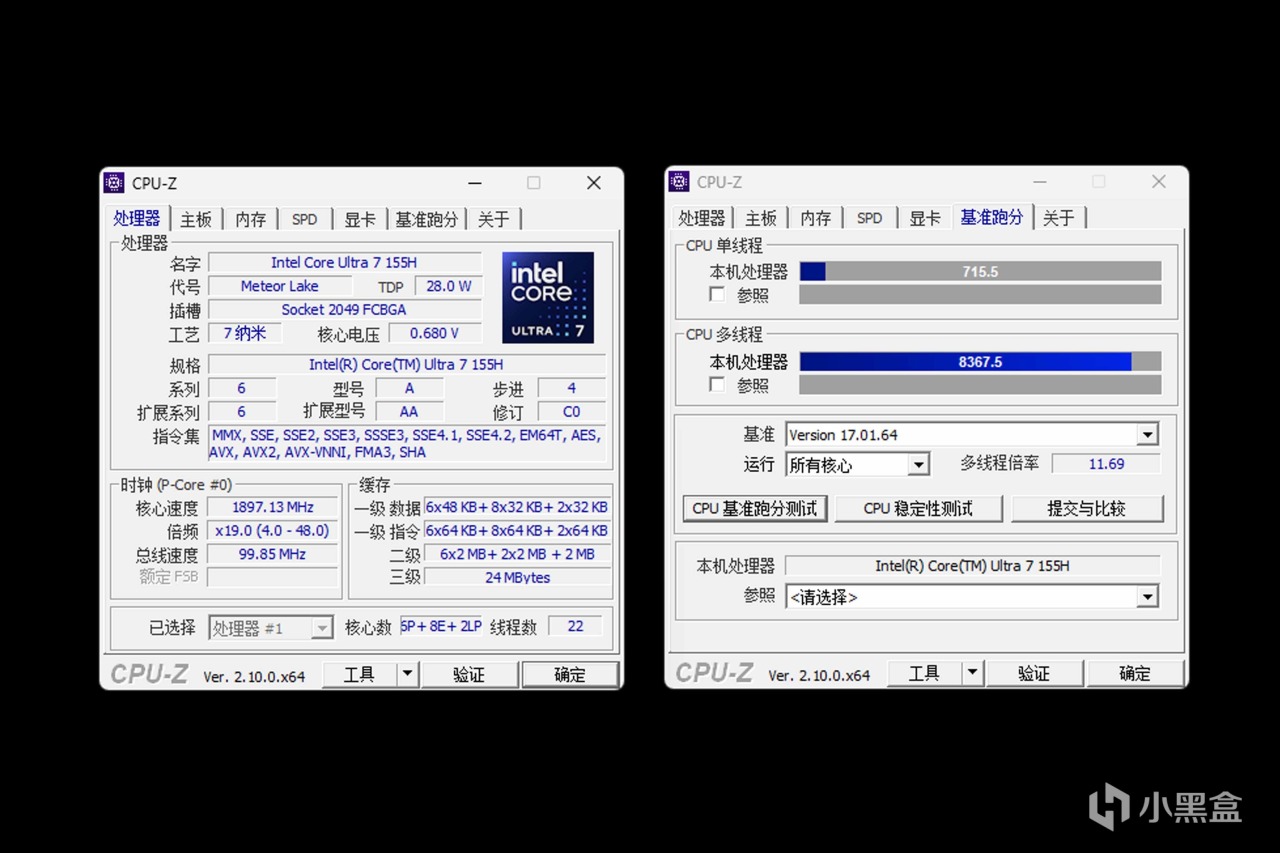Screen dimensions: 1280x853
Task: Click the 指令集 instruction list text
Action: [406, 444]
